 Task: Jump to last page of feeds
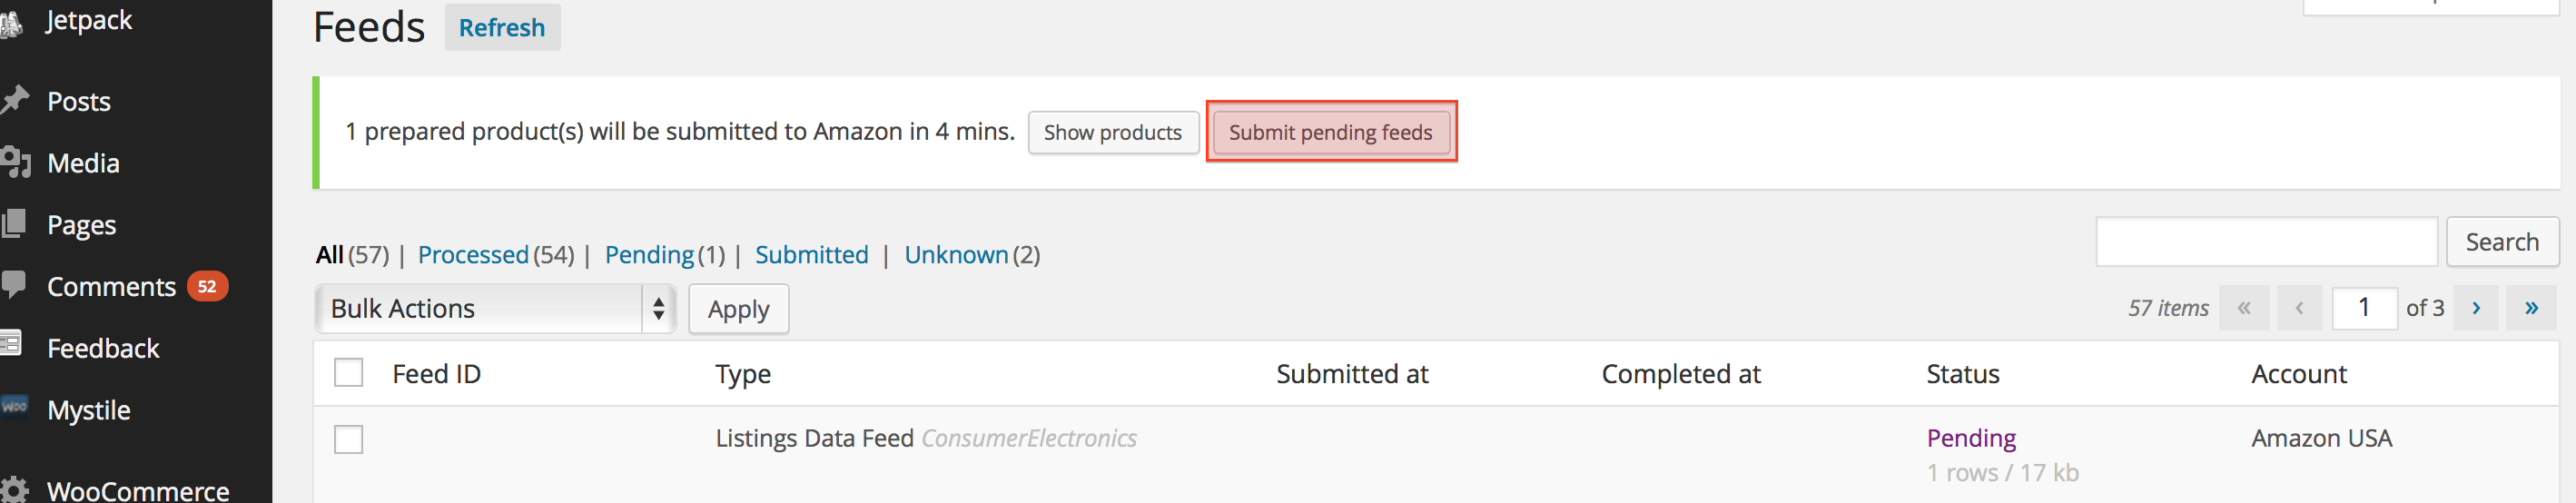pos(2531,308)
